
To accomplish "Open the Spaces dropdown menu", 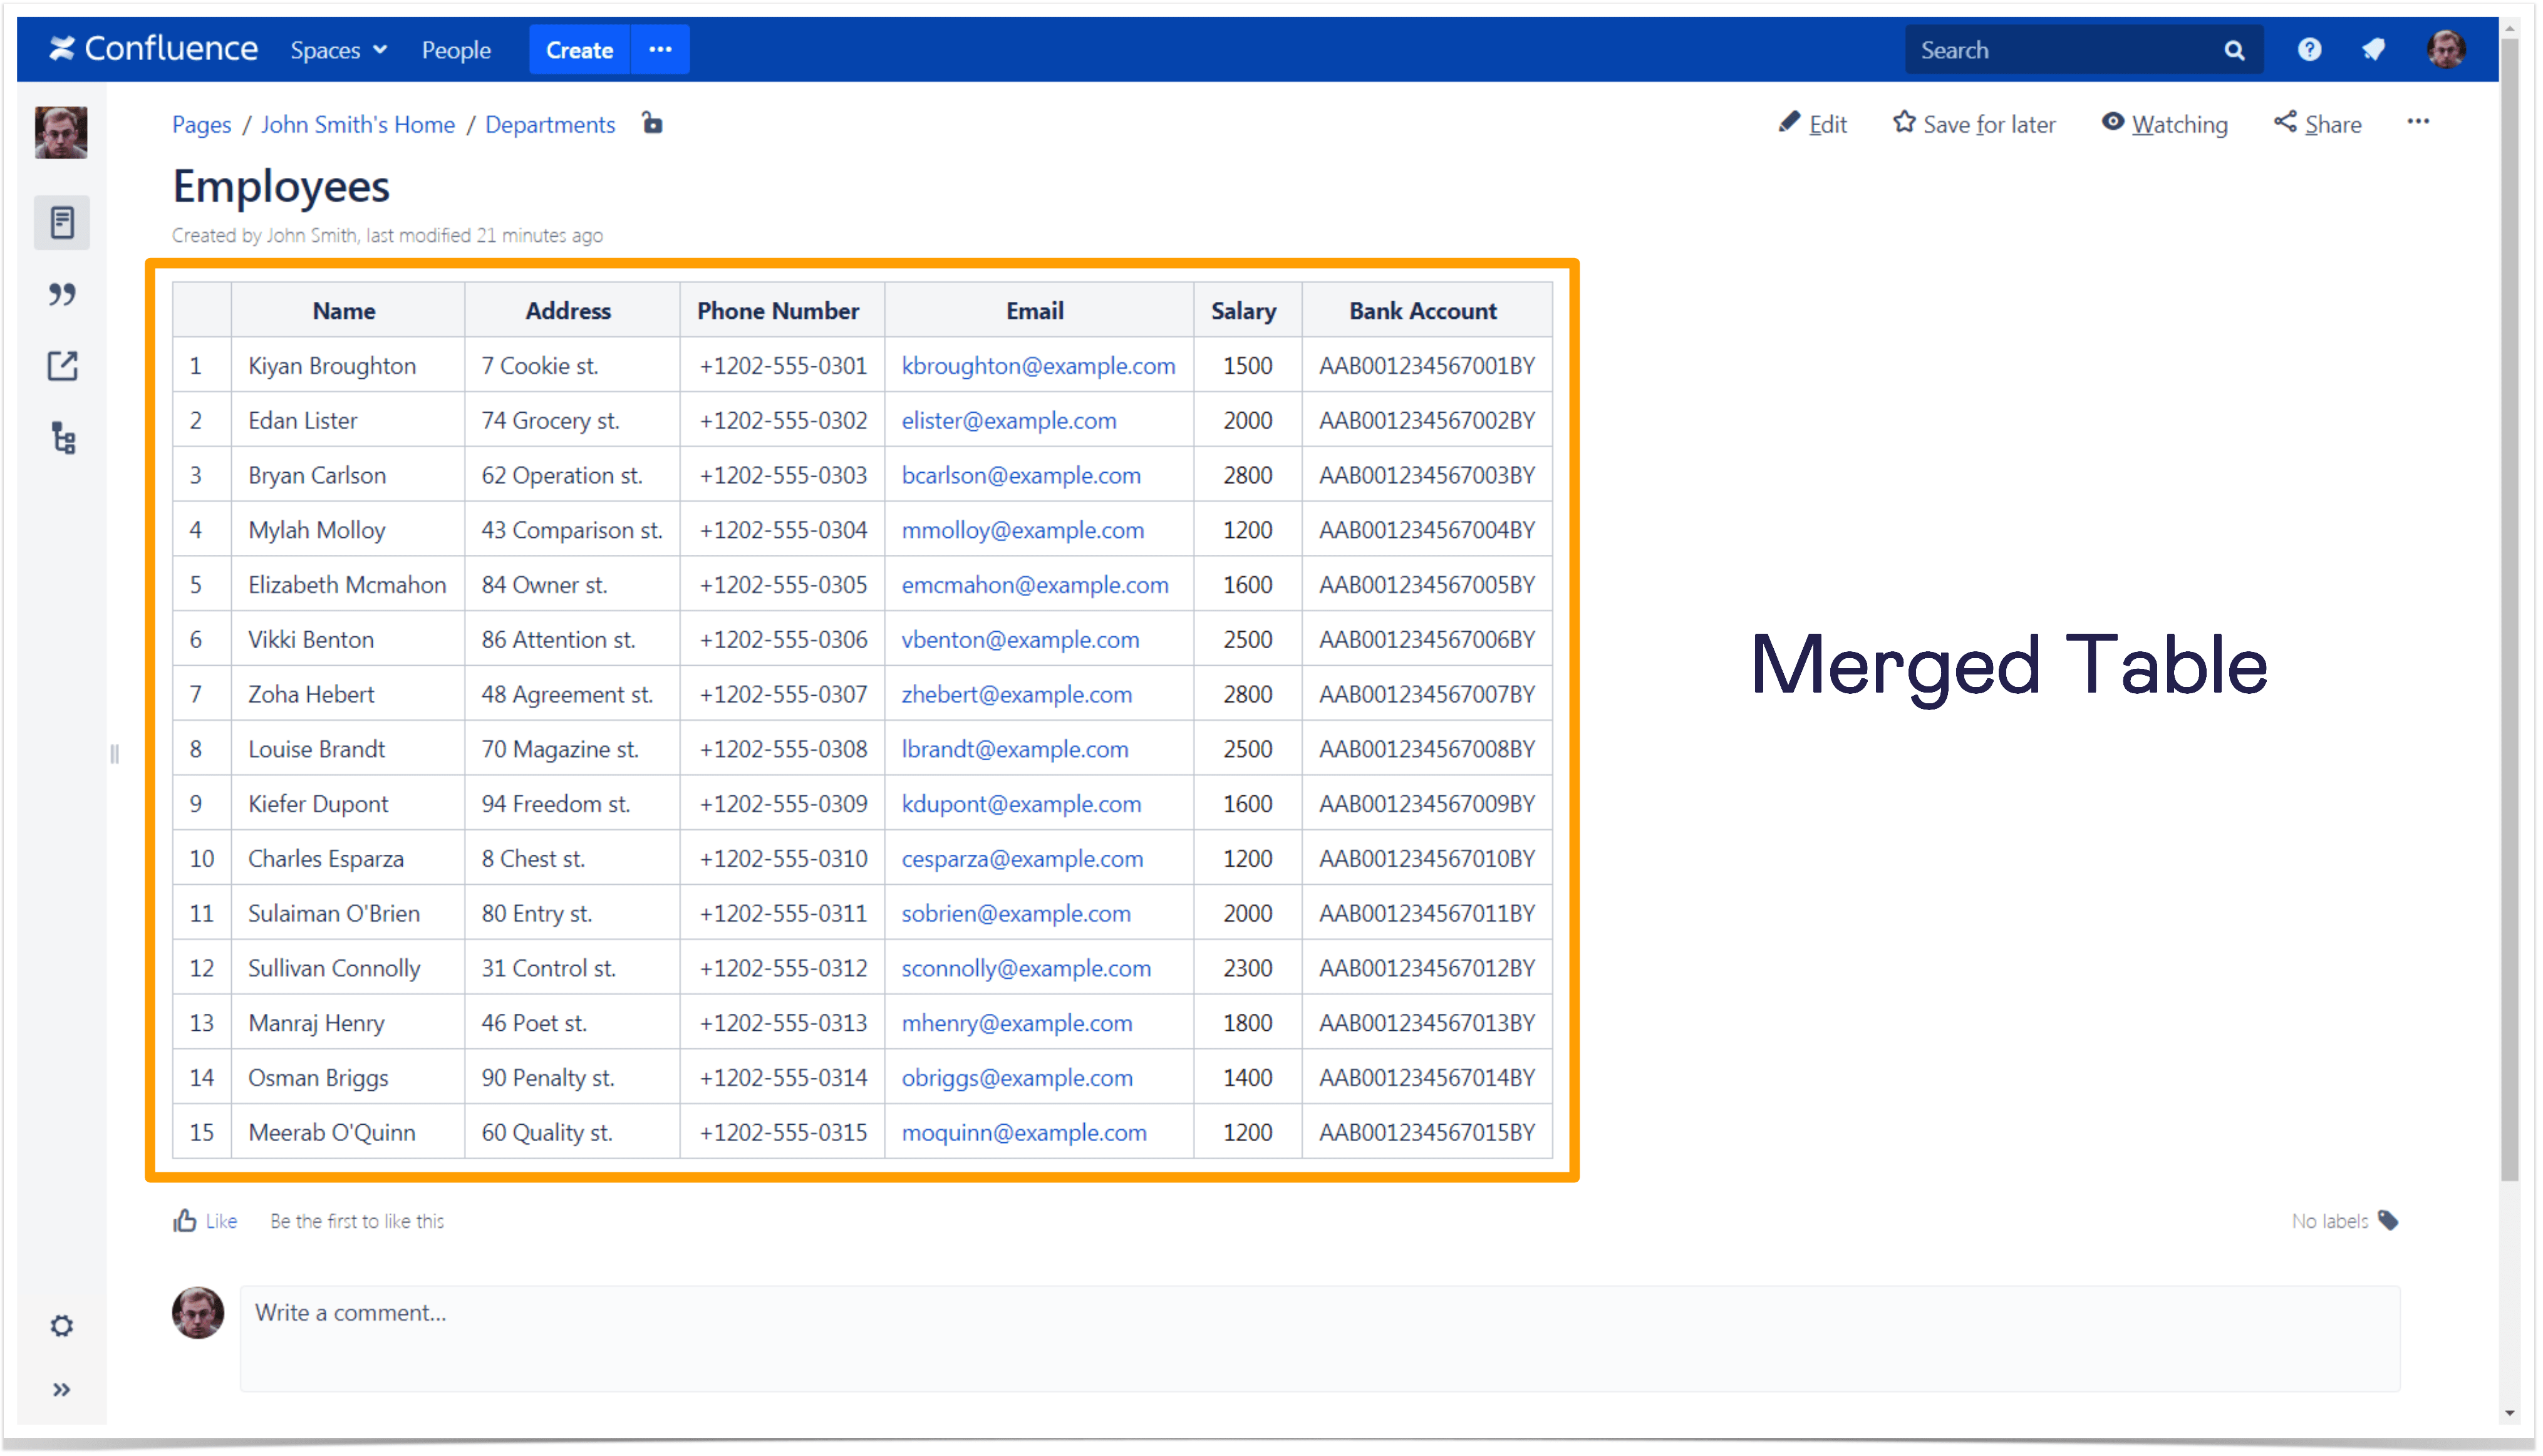I will point(338,49).
